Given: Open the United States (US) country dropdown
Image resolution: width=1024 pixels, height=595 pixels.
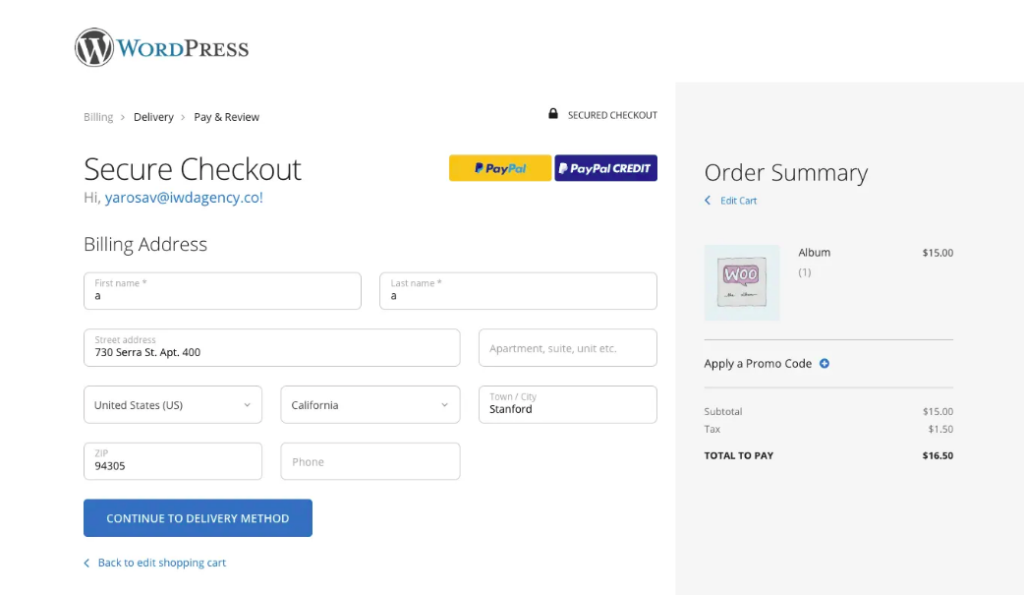Looking at the screenshot, I should point(173,404).
